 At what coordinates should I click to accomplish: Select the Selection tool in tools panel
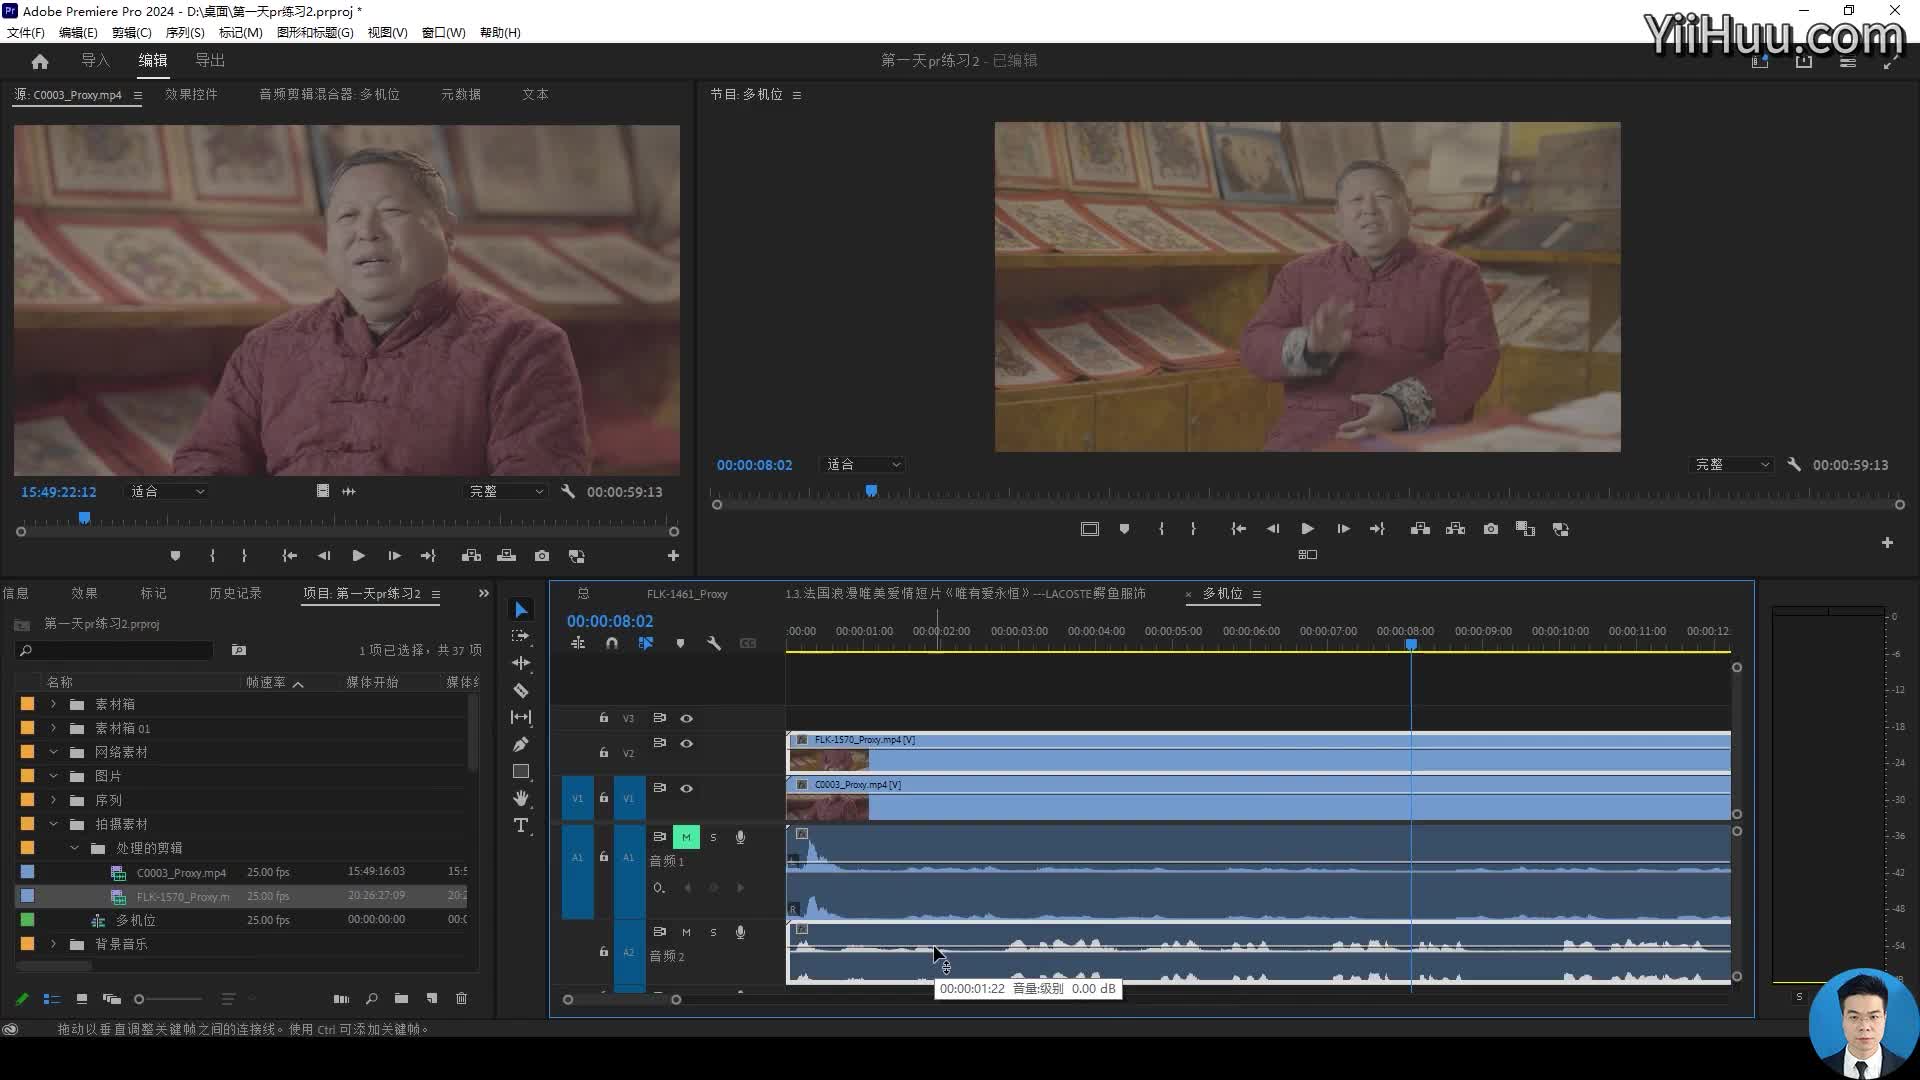[x=521, y=610]
